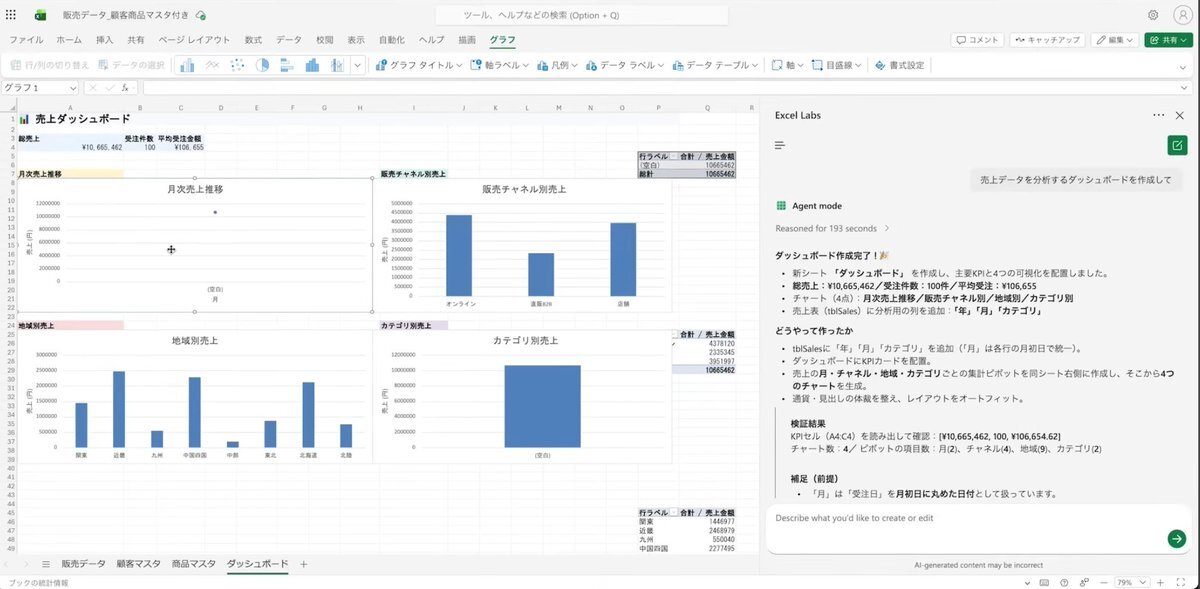
Task: Expand the 'Reasoned for 193 seconds' details
Action: tap(886, 229)
